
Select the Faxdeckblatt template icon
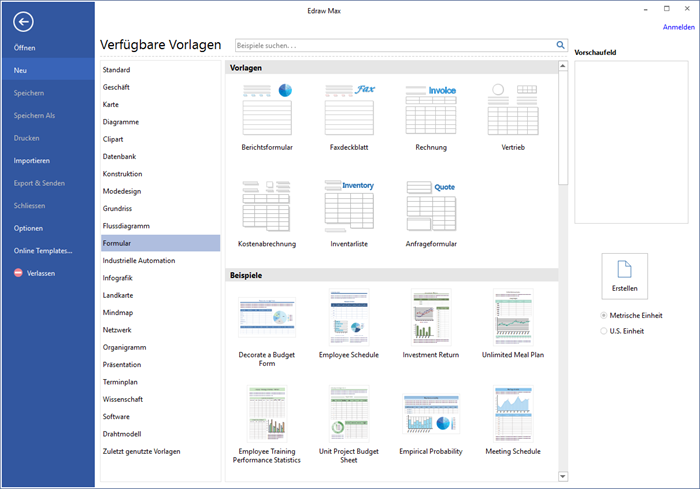pos(349,109)
